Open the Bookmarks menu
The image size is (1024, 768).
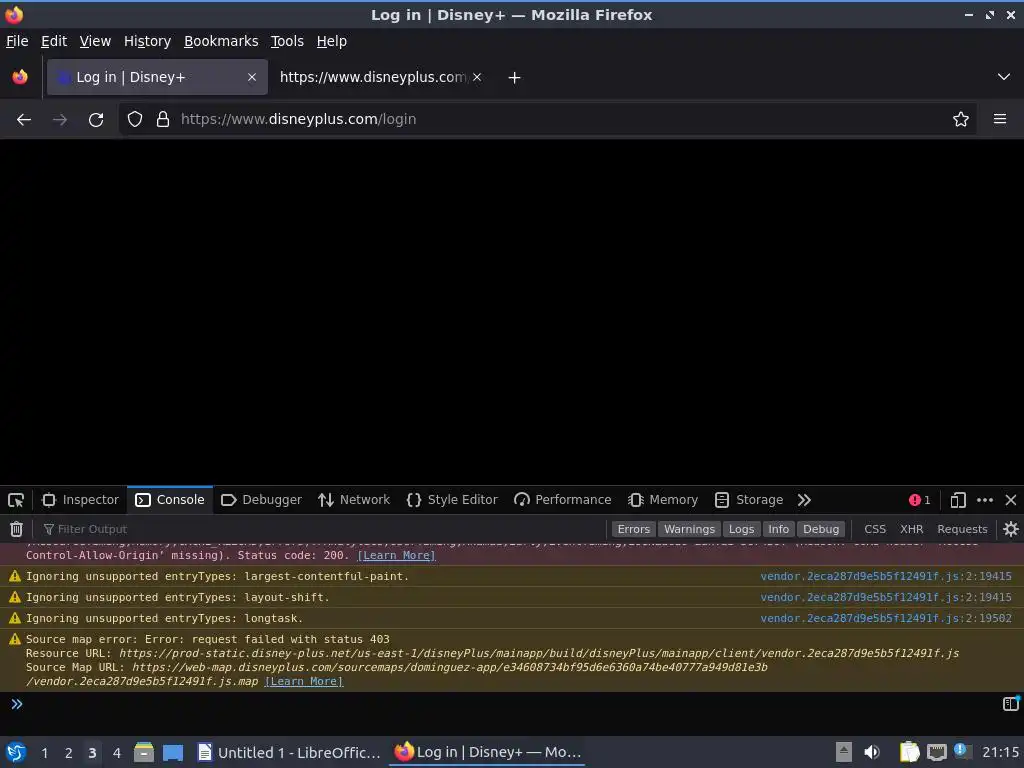pos(221,41)
